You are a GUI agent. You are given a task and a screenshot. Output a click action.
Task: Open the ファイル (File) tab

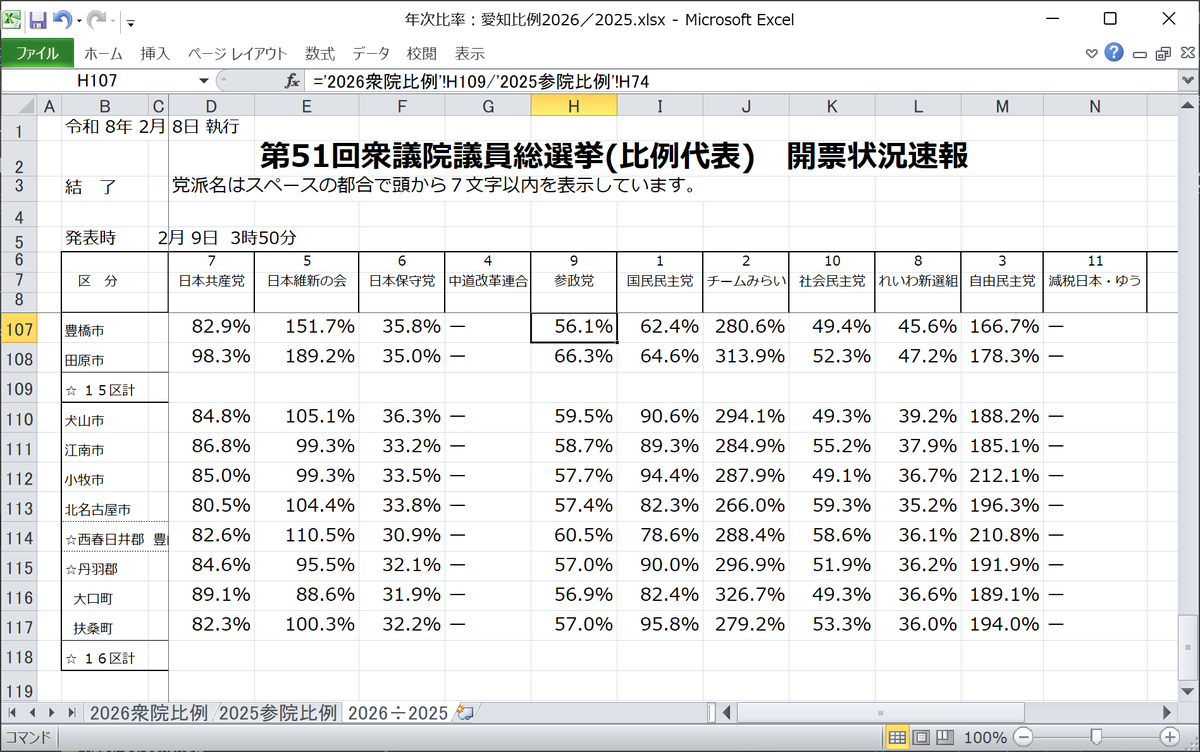click(37, 53)
